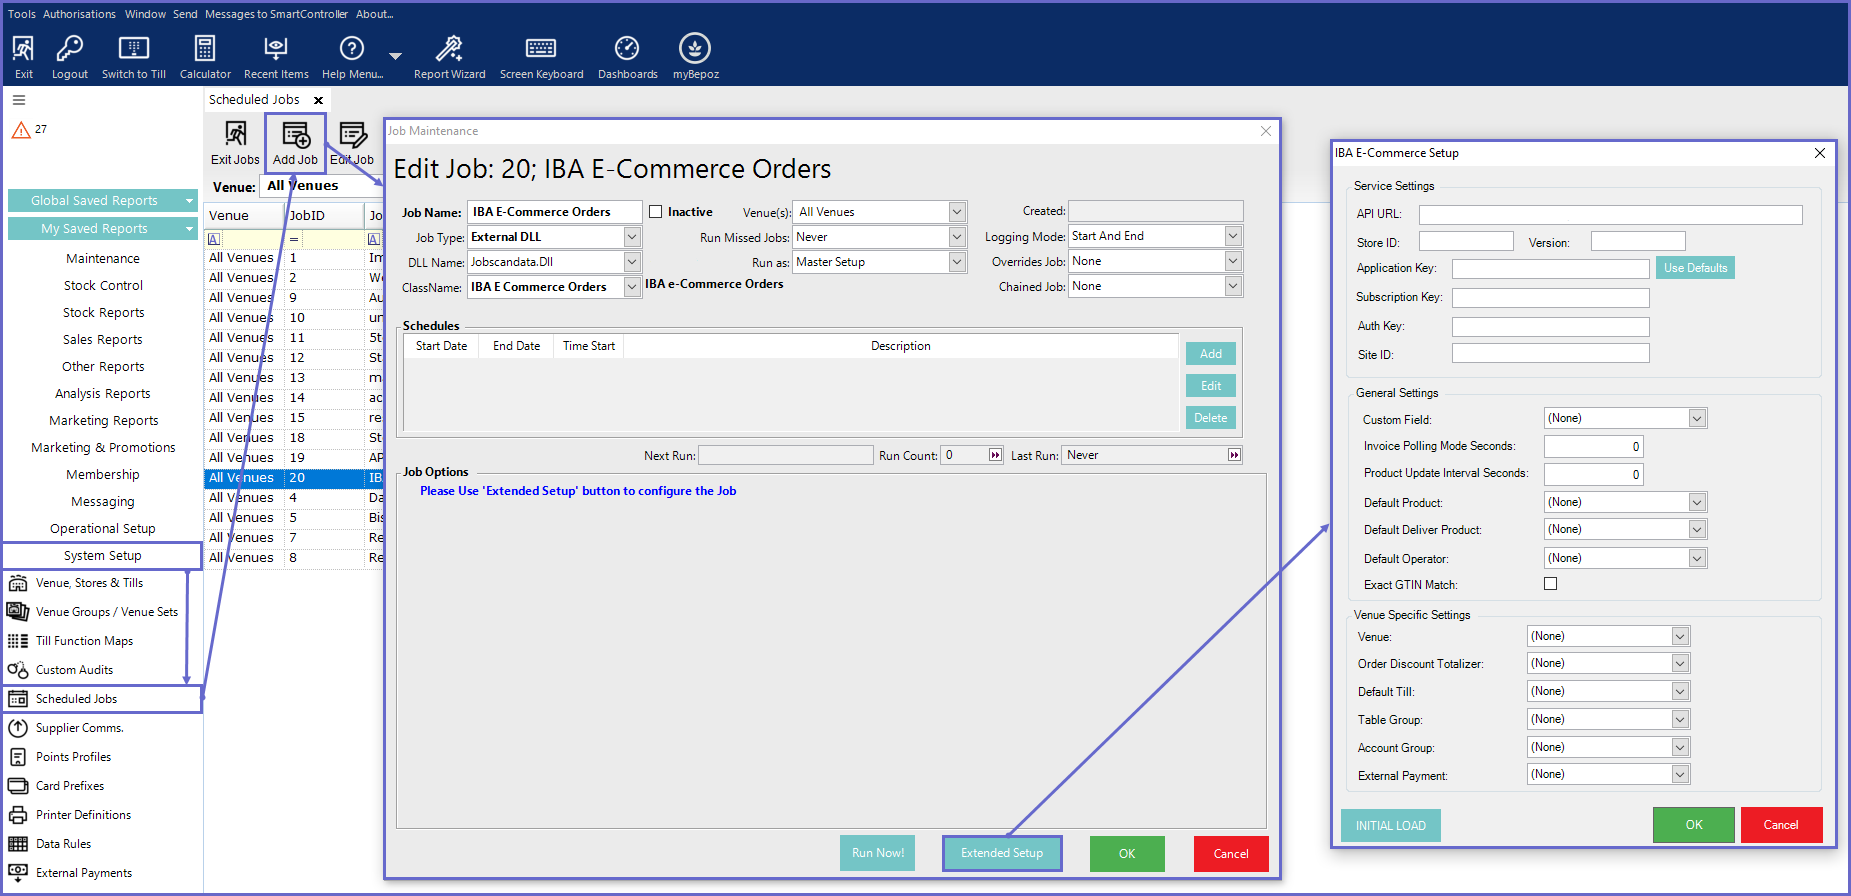Expand the toolbar overflow arrow
1851x896 pixels.
(x=395, y=56)
